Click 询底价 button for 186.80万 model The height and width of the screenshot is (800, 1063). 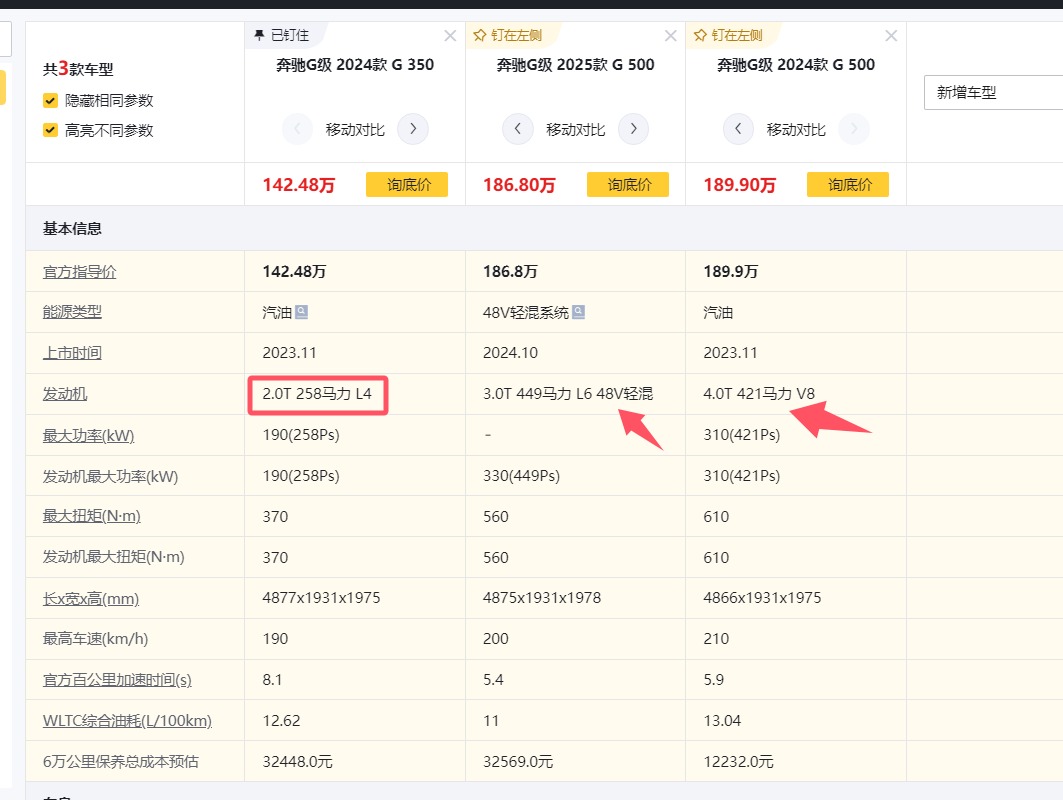click(x=627, y=185)
